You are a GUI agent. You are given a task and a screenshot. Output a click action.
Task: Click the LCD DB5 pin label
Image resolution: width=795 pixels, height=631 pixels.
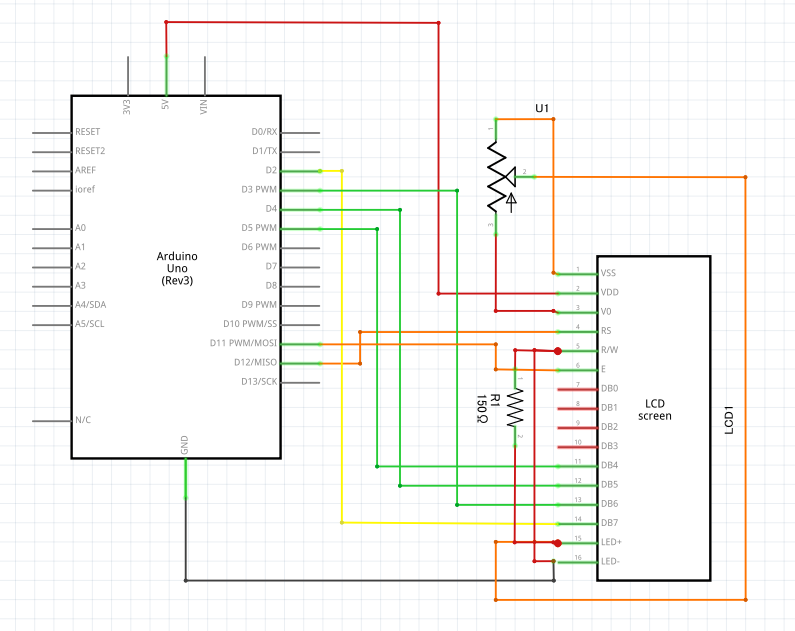pos(609,485)
